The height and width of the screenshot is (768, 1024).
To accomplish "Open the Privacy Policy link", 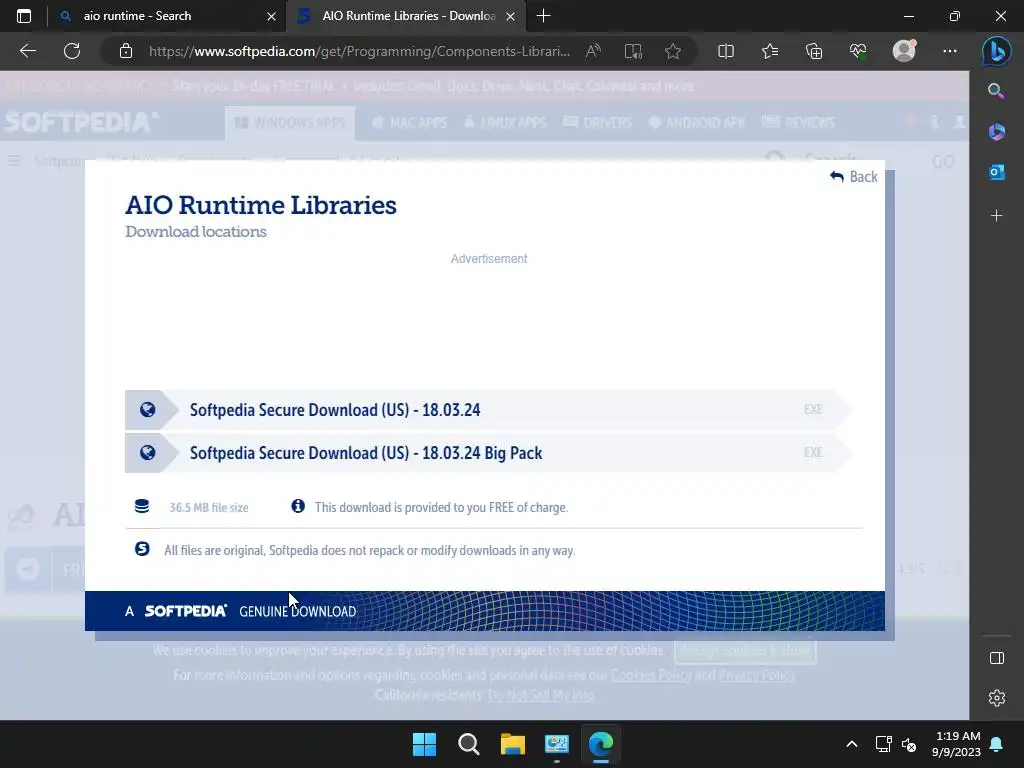I will 757,675.
